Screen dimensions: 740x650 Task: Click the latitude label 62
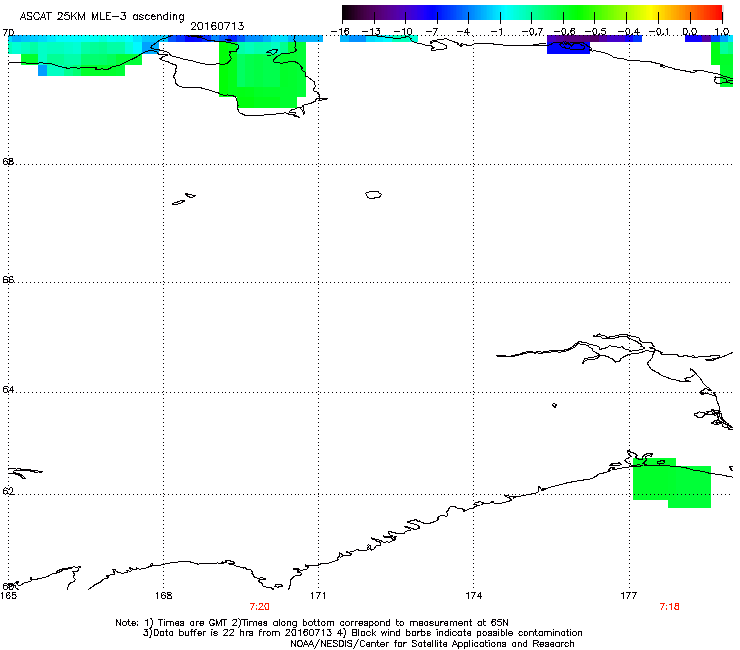click(x=8, y=491)
